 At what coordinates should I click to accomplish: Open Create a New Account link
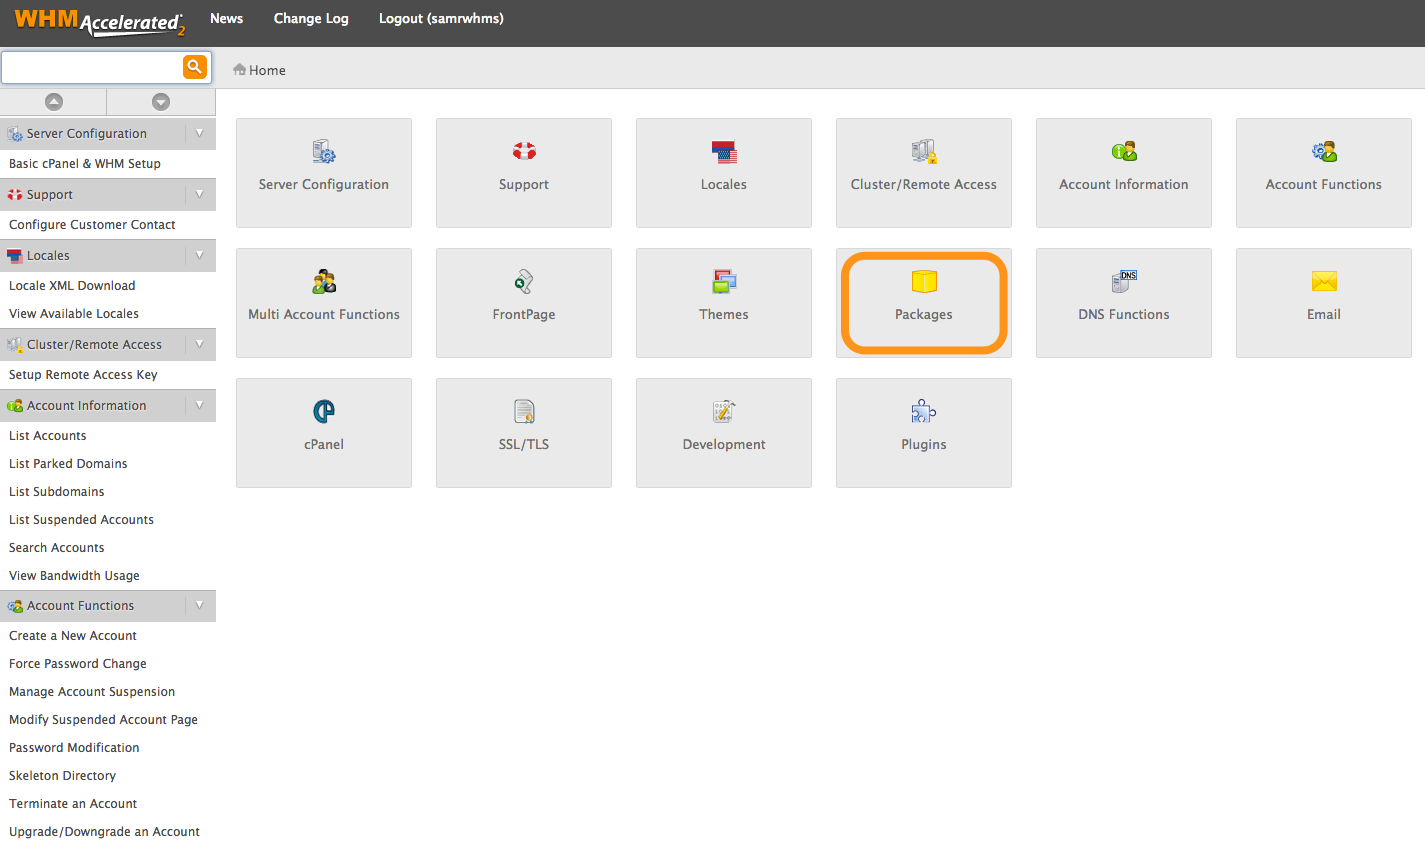[x=73, y=636]
